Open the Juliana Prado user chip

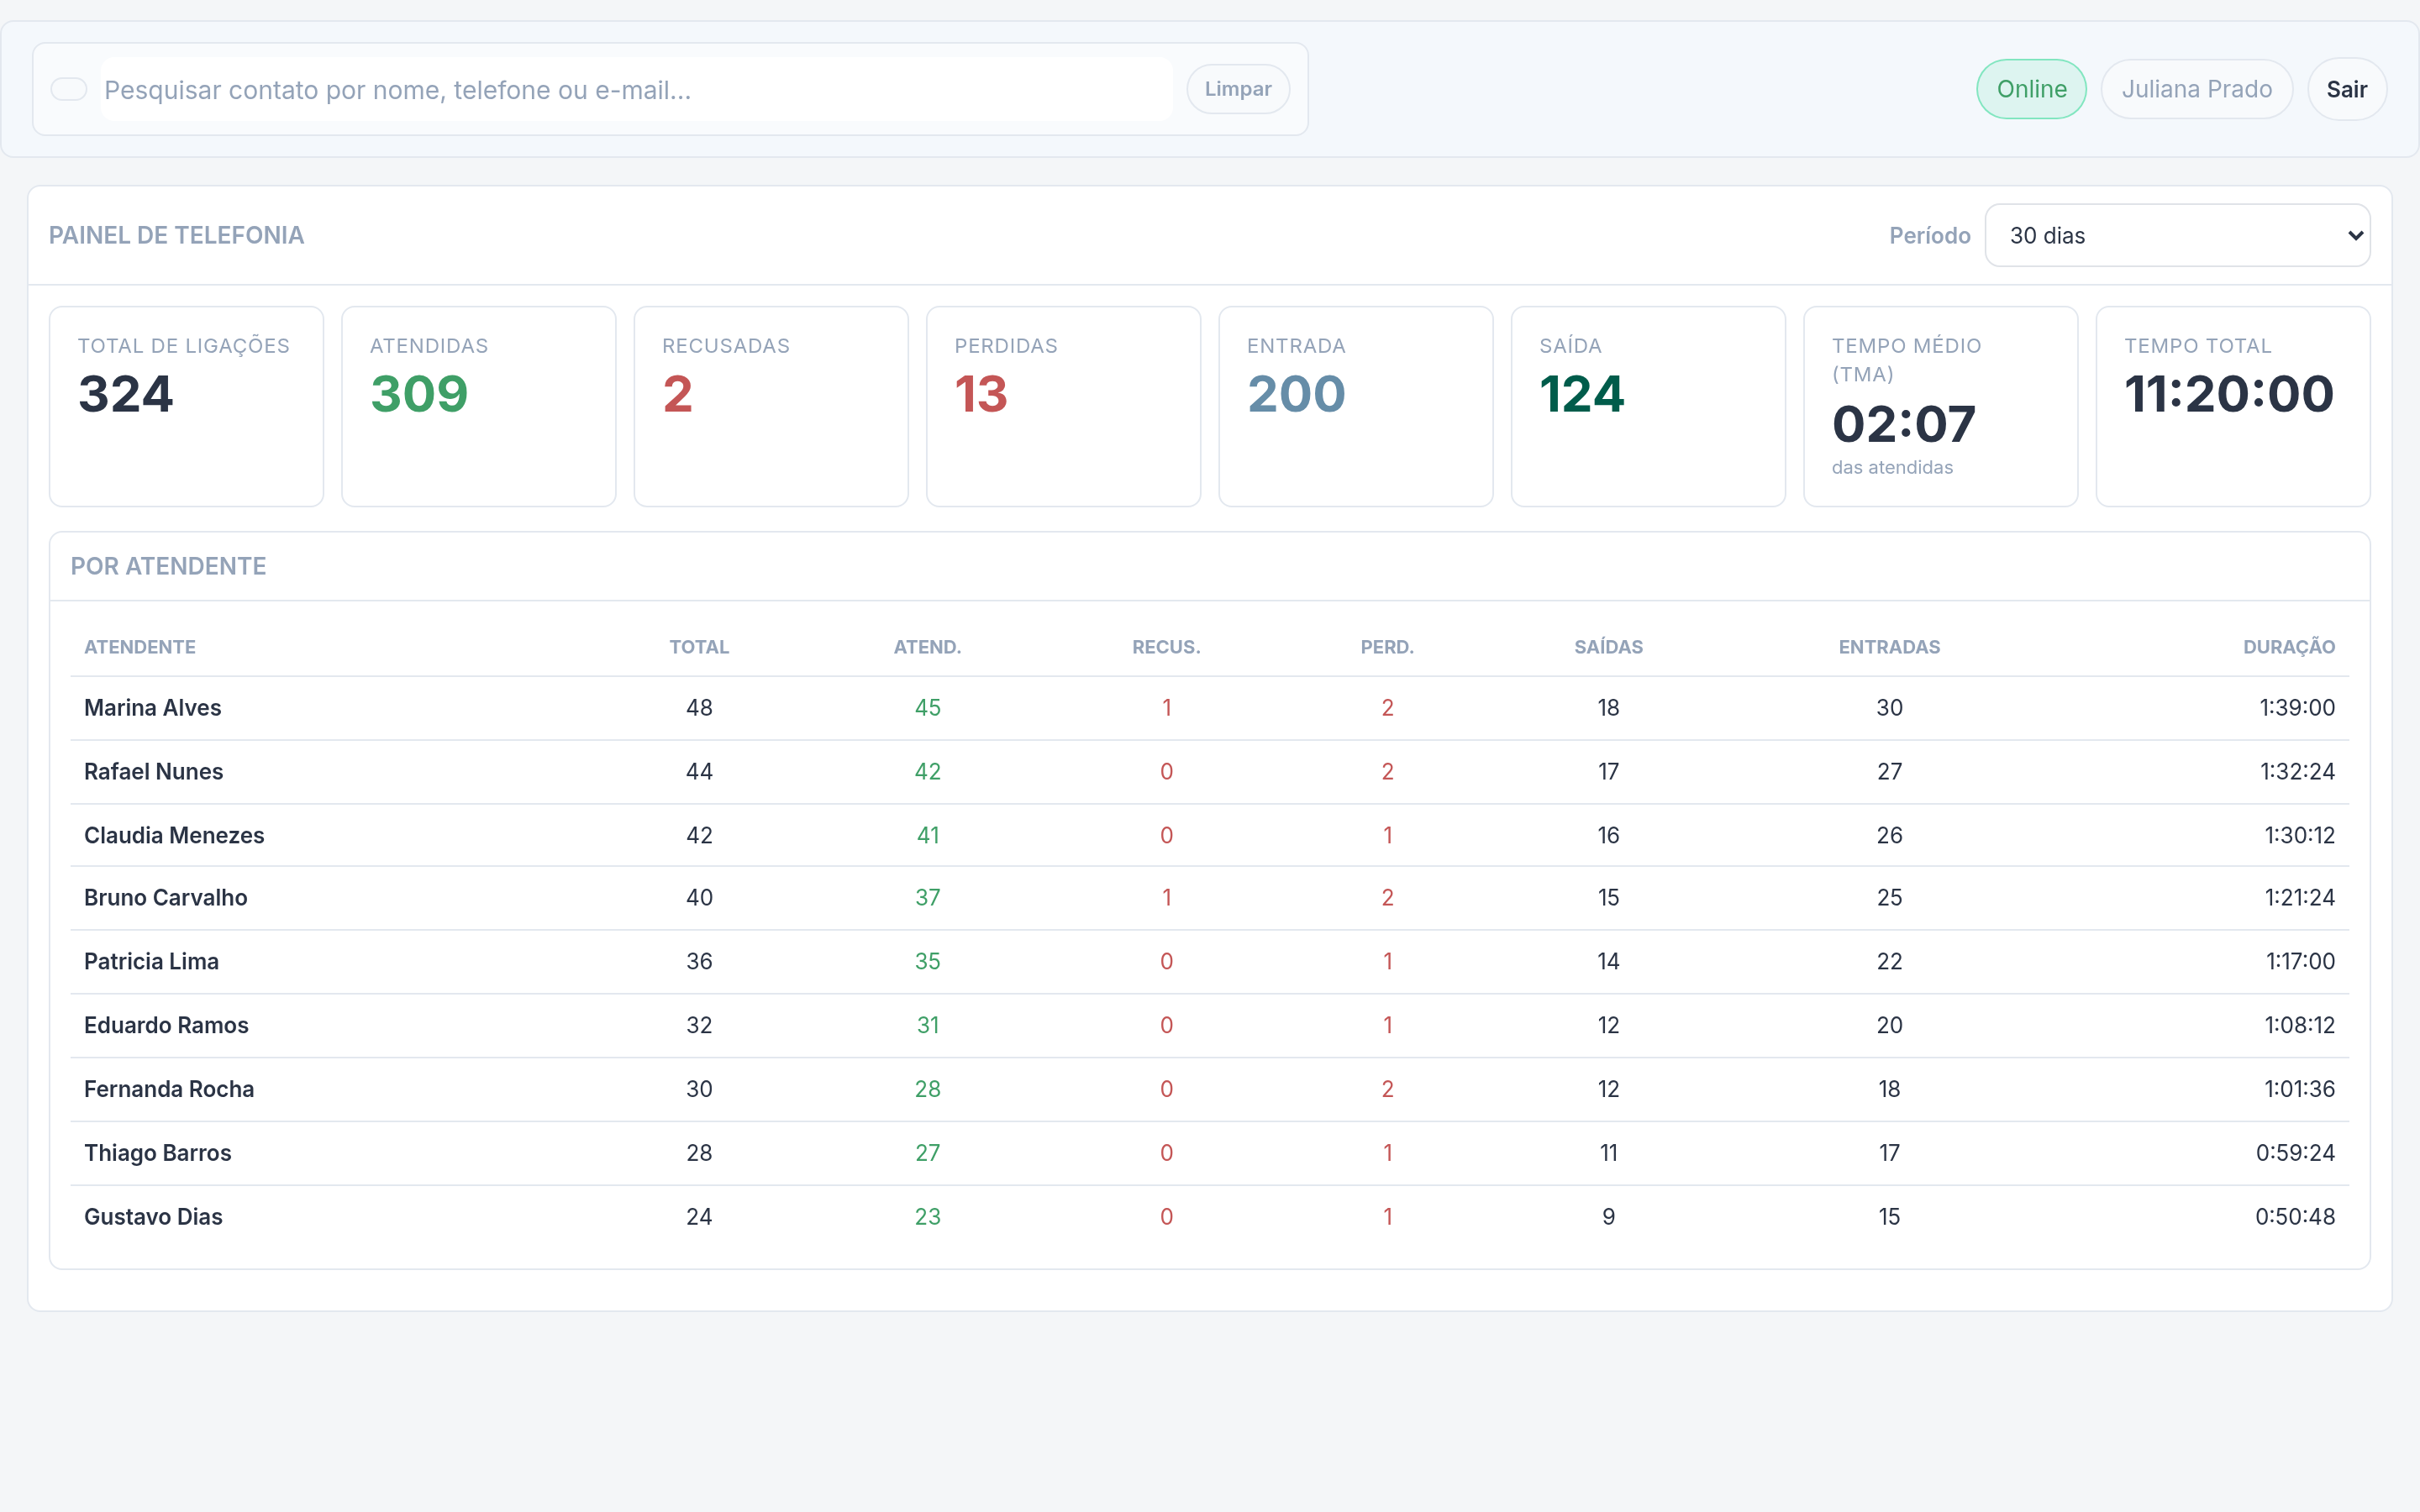coord(2197,89)
